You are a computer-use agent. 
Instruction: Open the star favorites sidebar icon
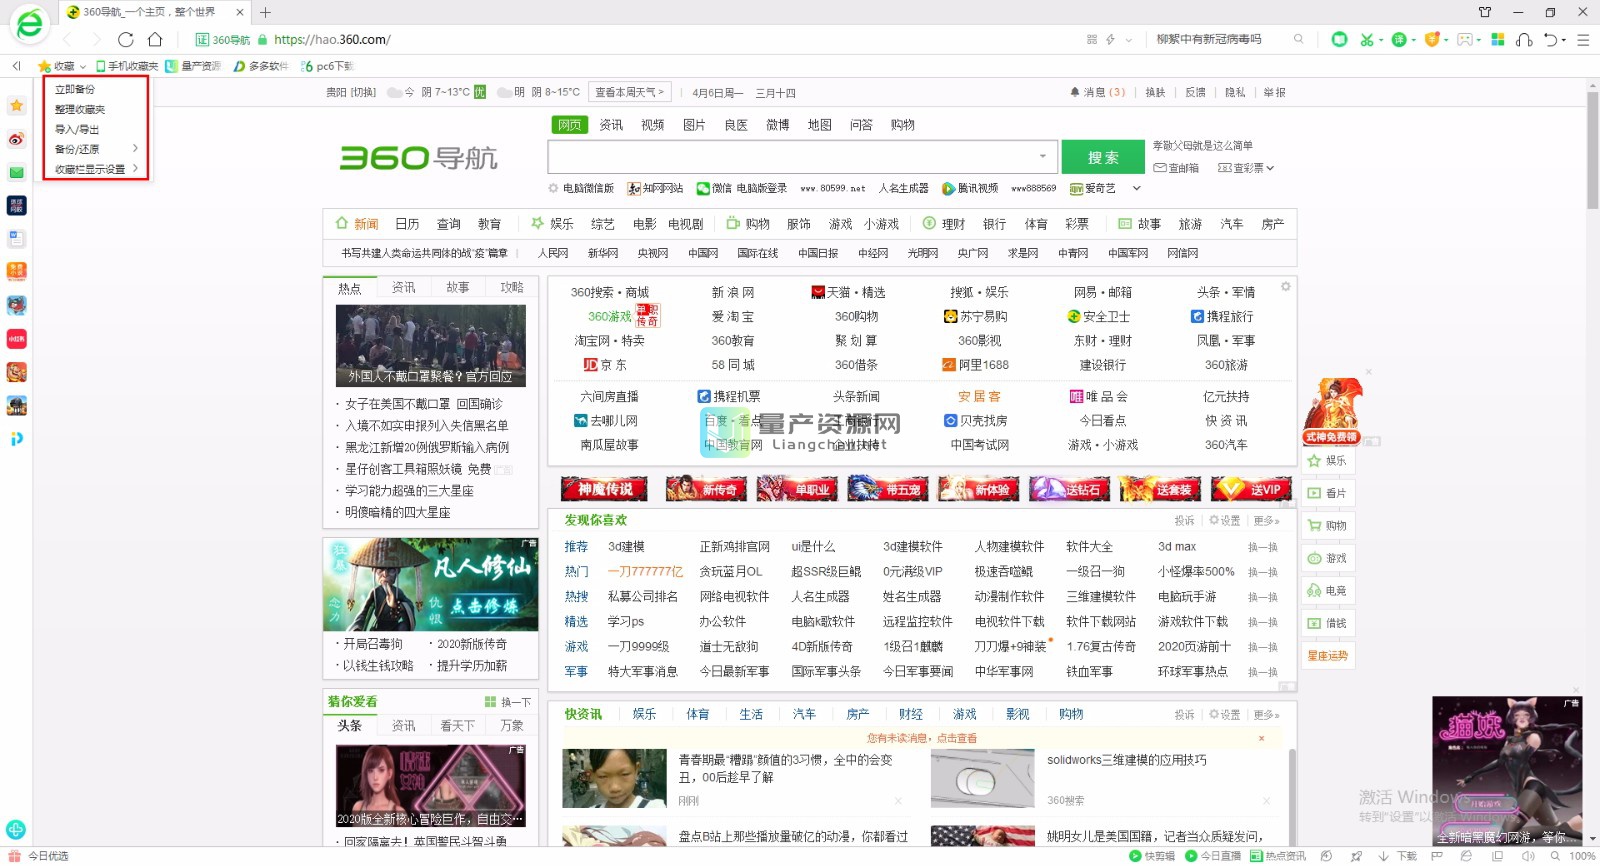[x=16, y=105]
